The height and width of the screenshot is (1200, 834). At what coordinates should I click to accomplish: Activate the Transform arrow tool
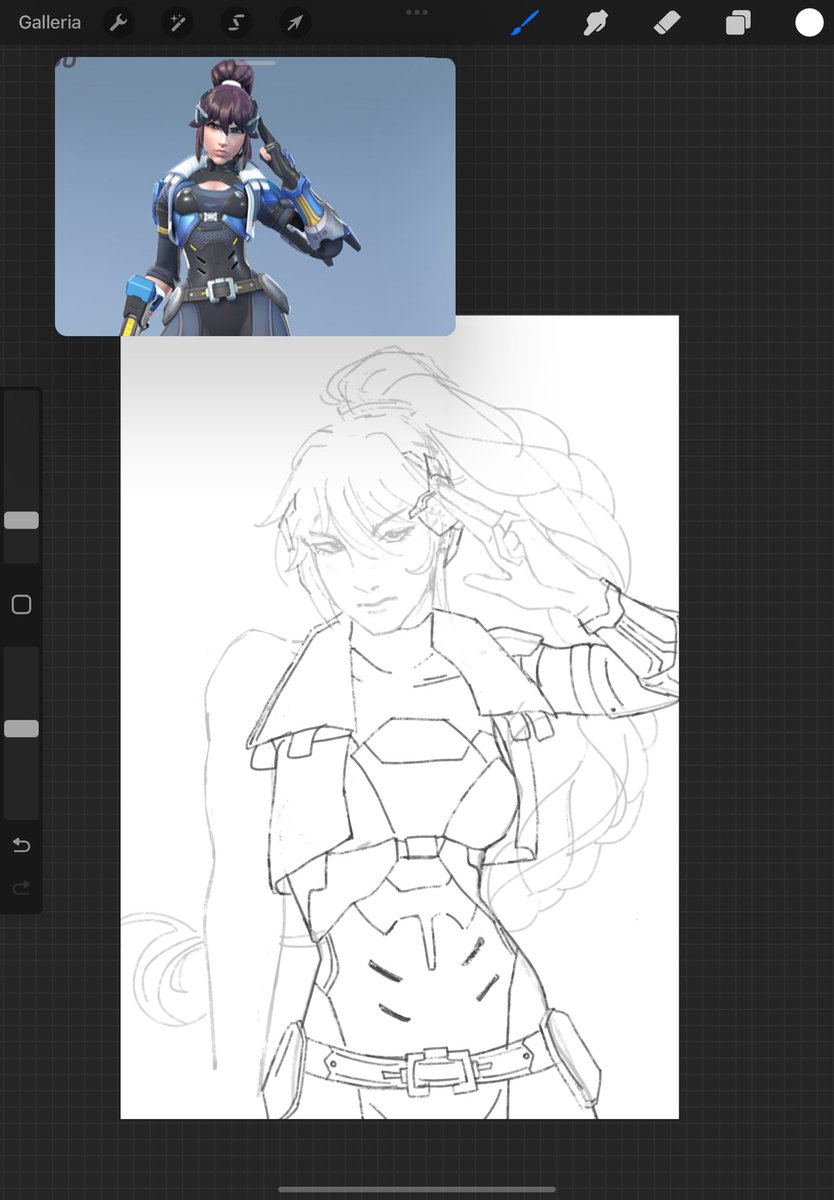click(295, 22)
